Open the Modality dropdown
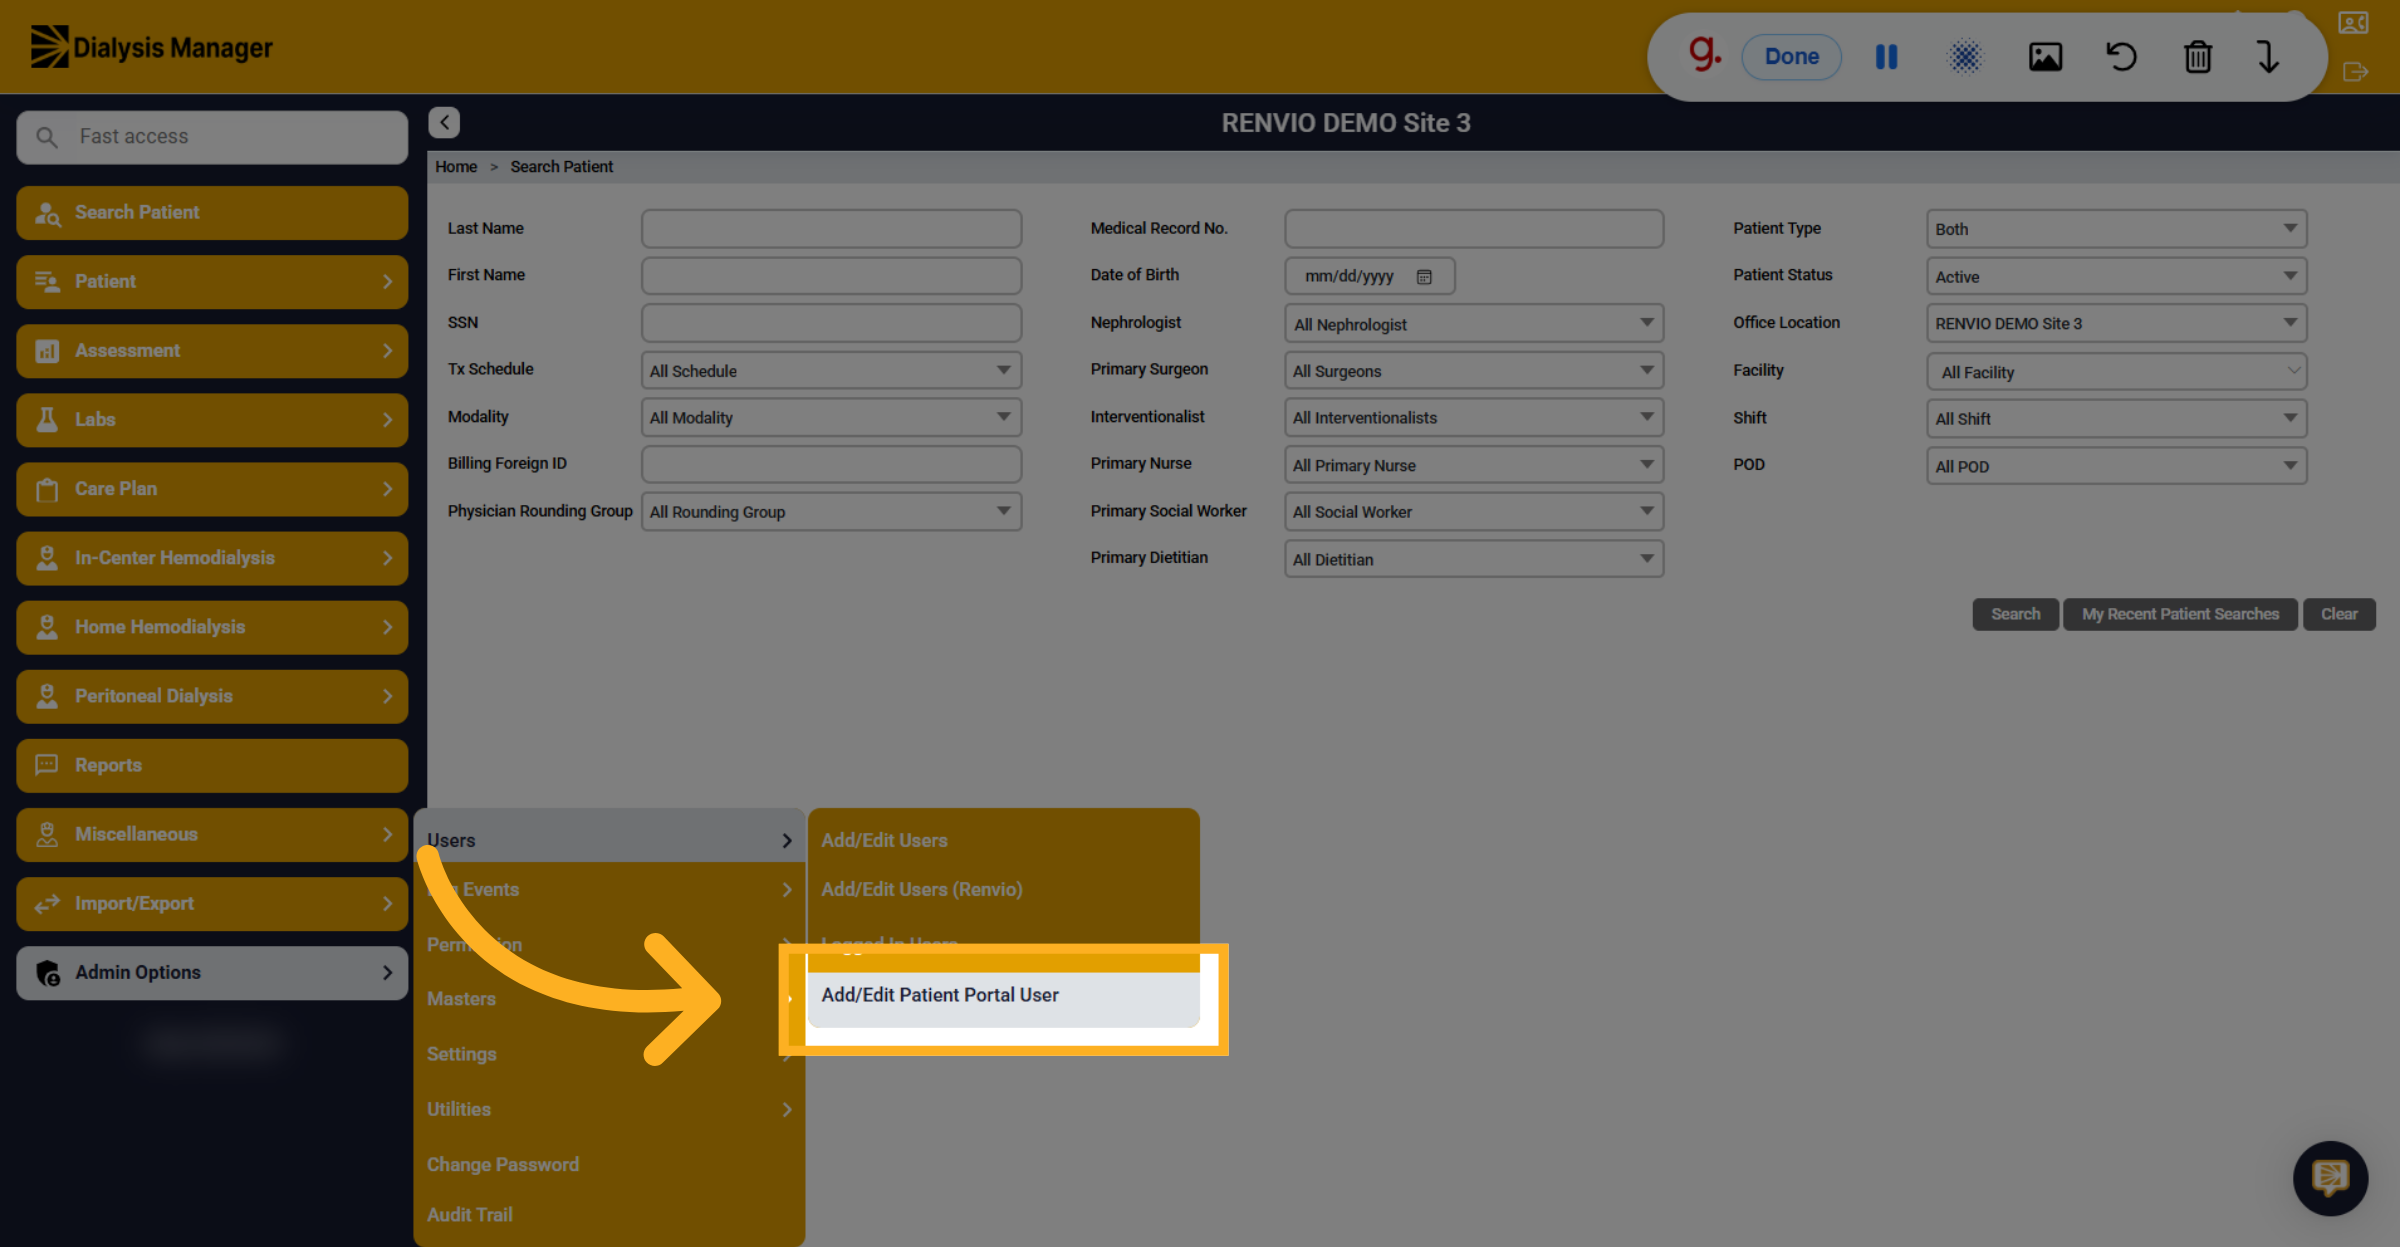2400x1247 pixels. [x=831, y=417]
